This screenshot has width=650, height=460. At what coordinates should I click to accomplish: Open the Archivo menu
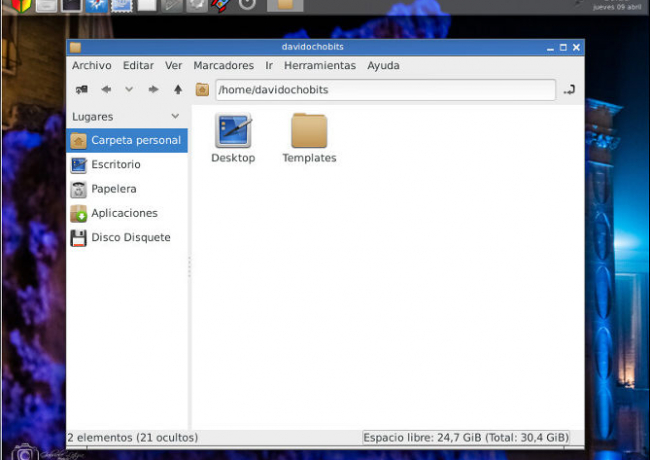click(x=91, y=66)
